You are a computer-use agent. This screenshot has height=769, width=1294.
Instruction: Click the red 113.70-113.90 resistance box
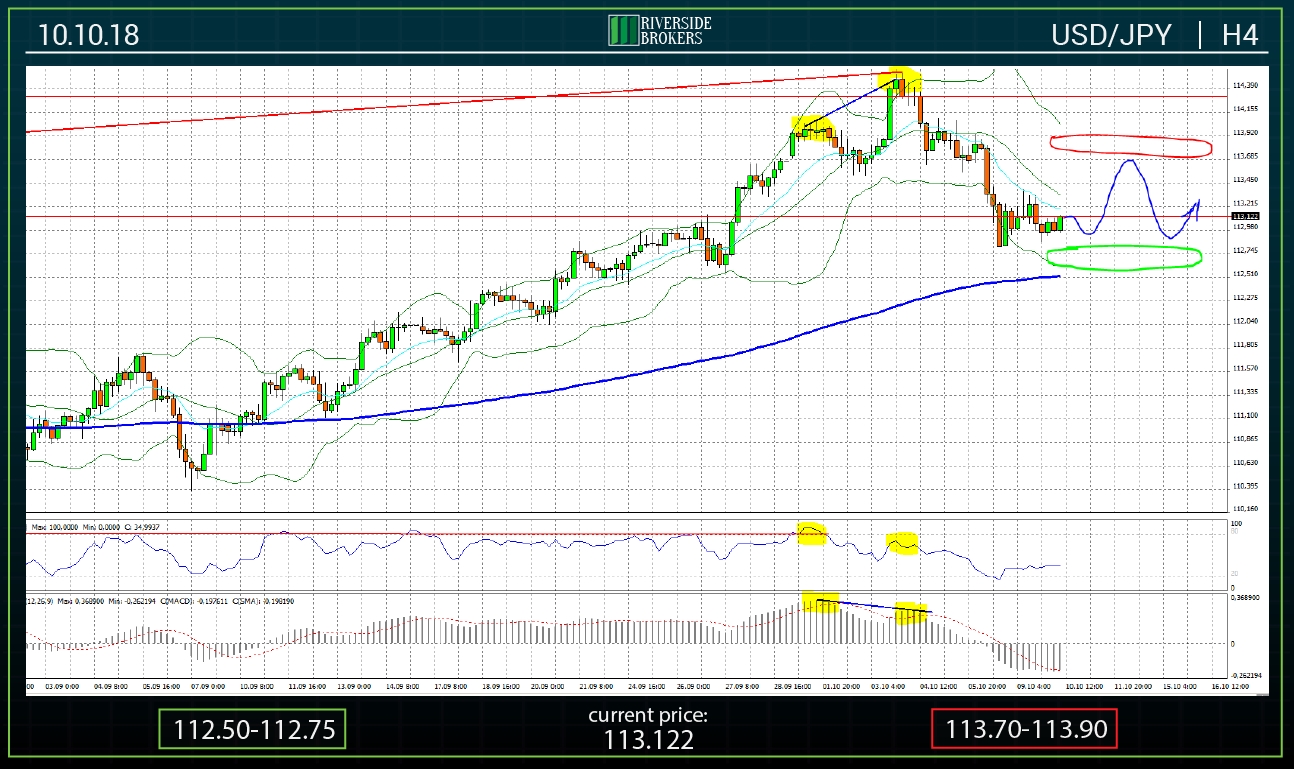1024,729
